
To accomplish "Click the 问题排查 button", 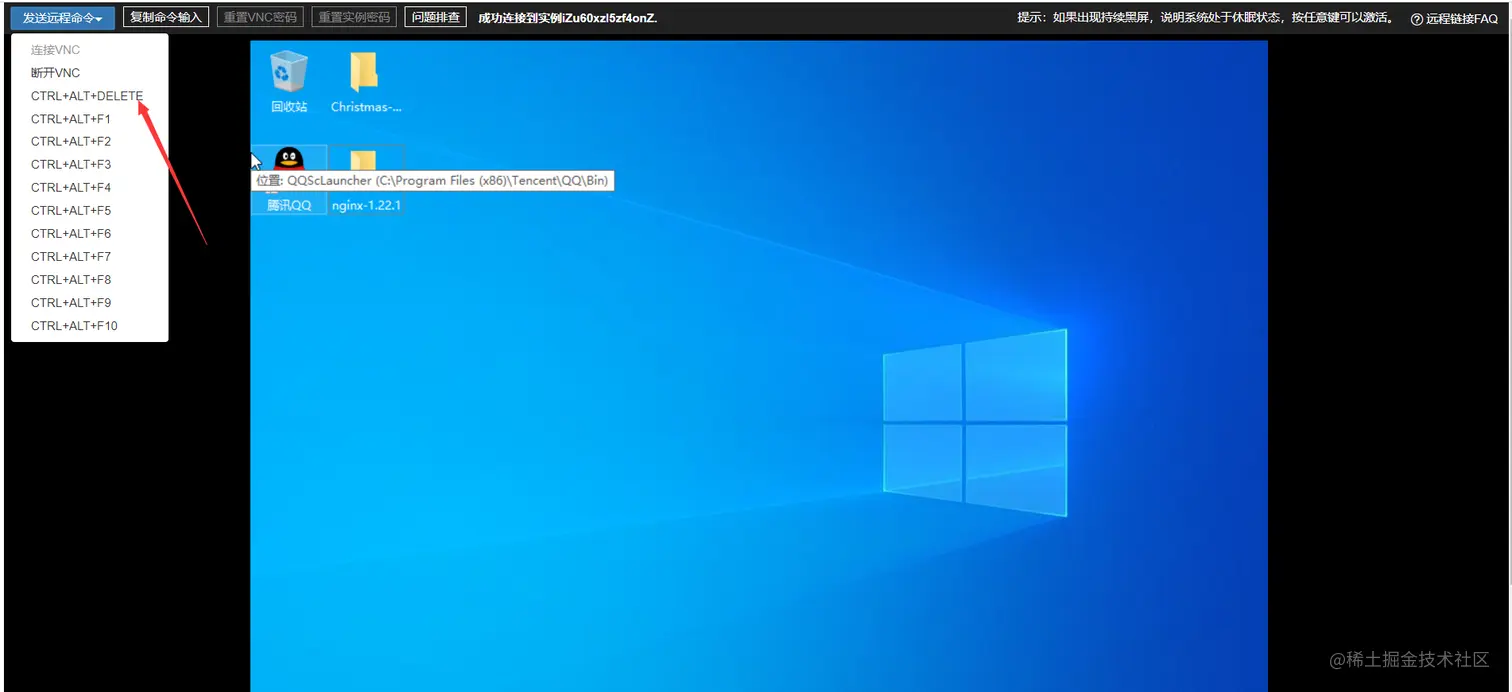I will point(436,17).
